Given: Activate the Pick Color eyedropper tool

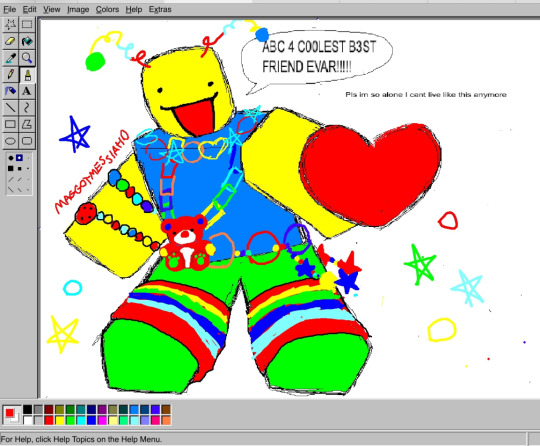Looking at the screenshot, I should point(11,58).
